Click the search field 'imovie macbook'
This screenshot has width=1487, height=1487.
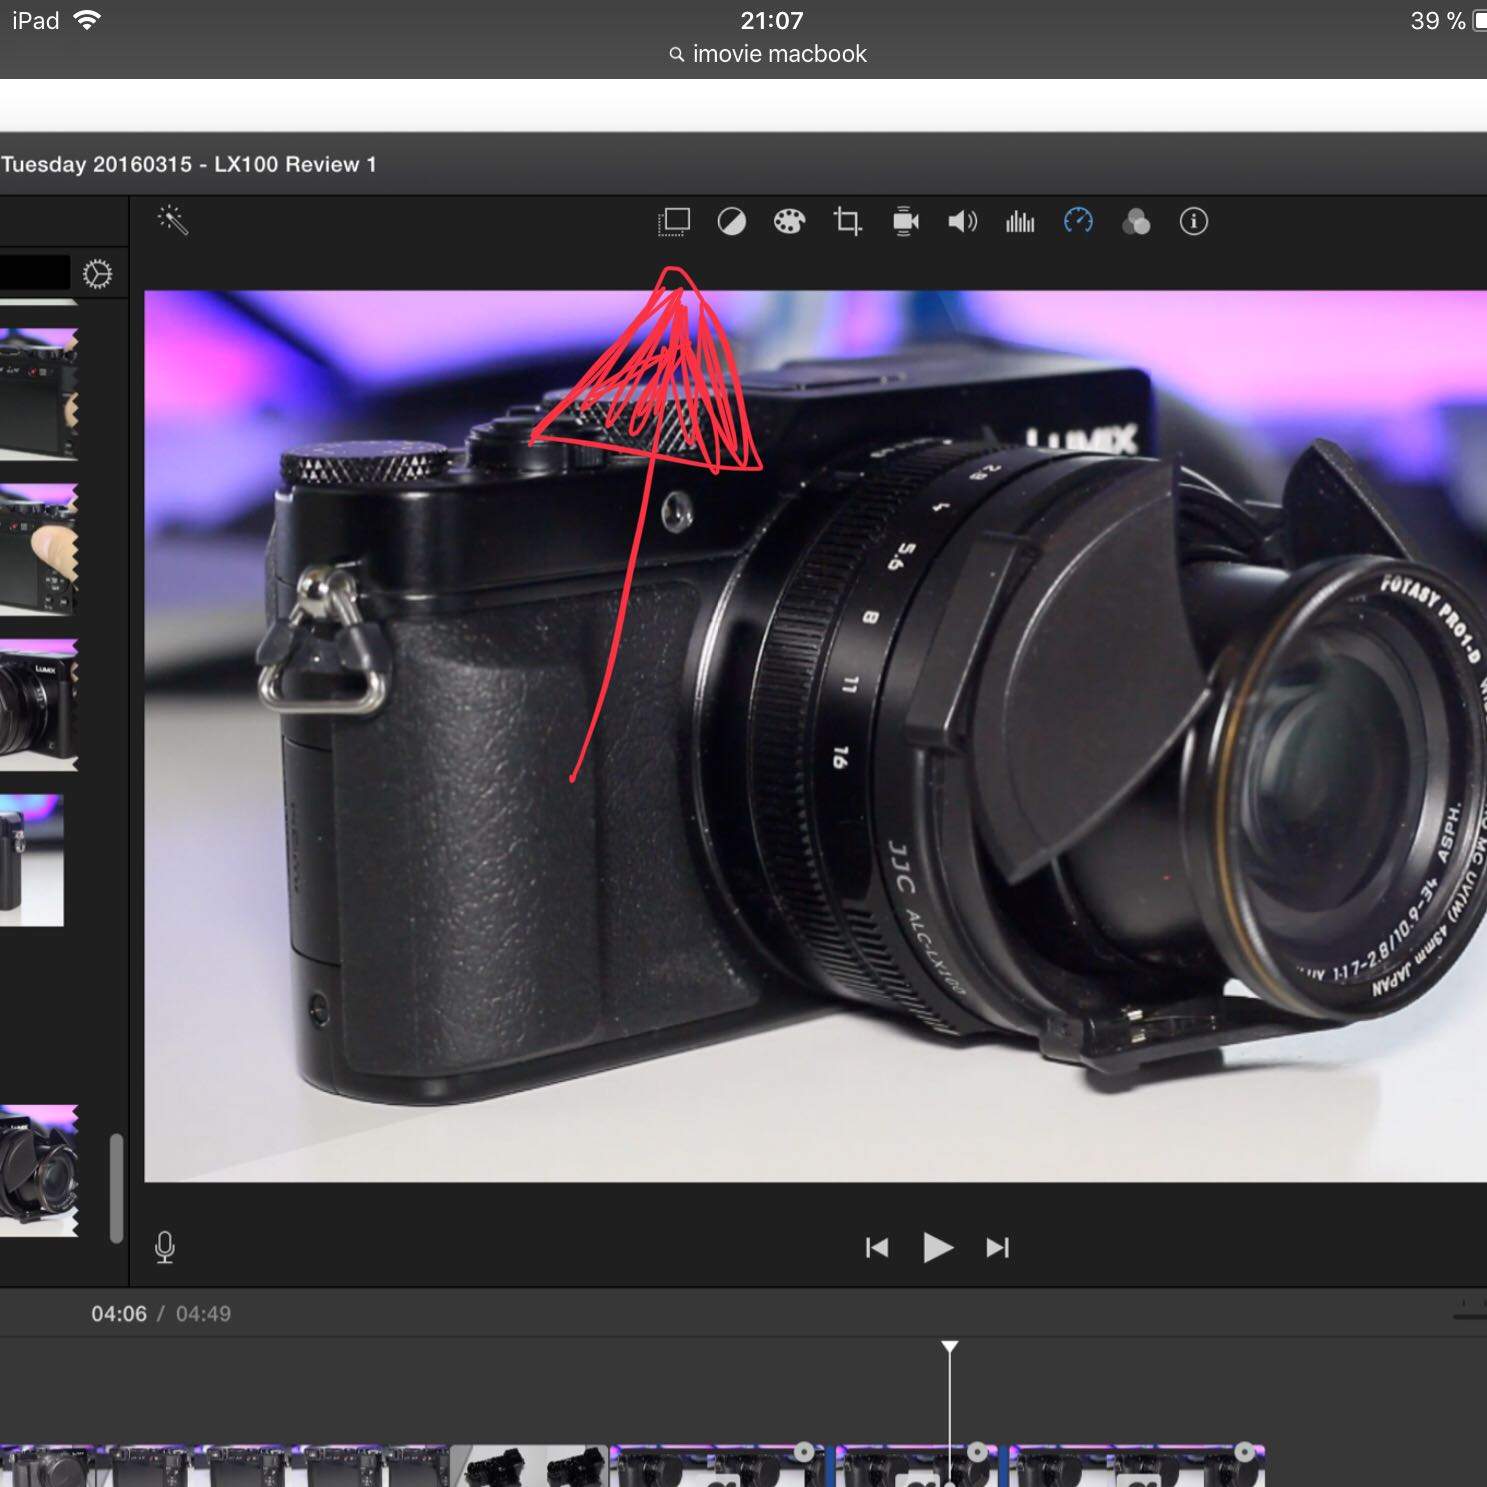point(768,54)
